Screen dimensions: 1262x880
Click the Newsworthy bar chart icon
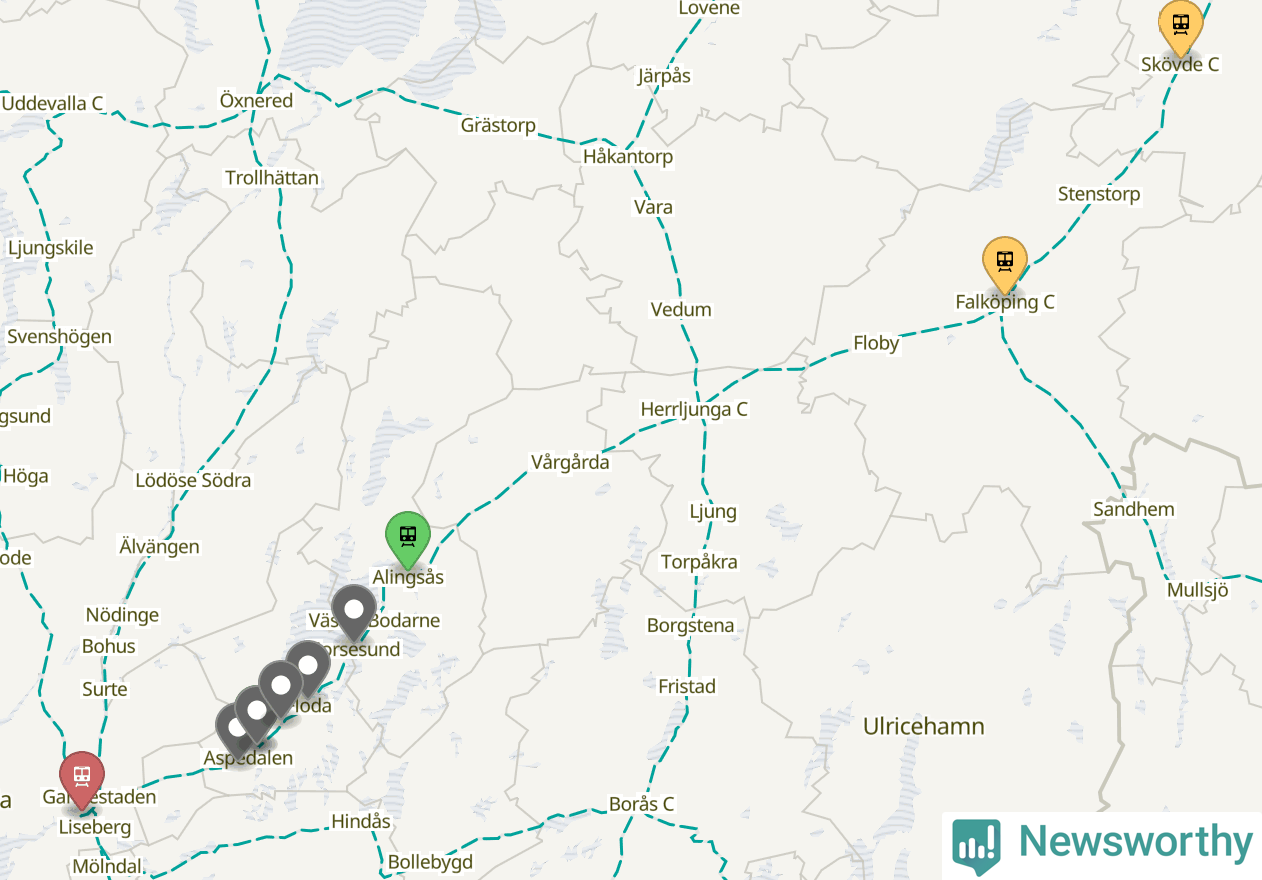click(976, 843)
